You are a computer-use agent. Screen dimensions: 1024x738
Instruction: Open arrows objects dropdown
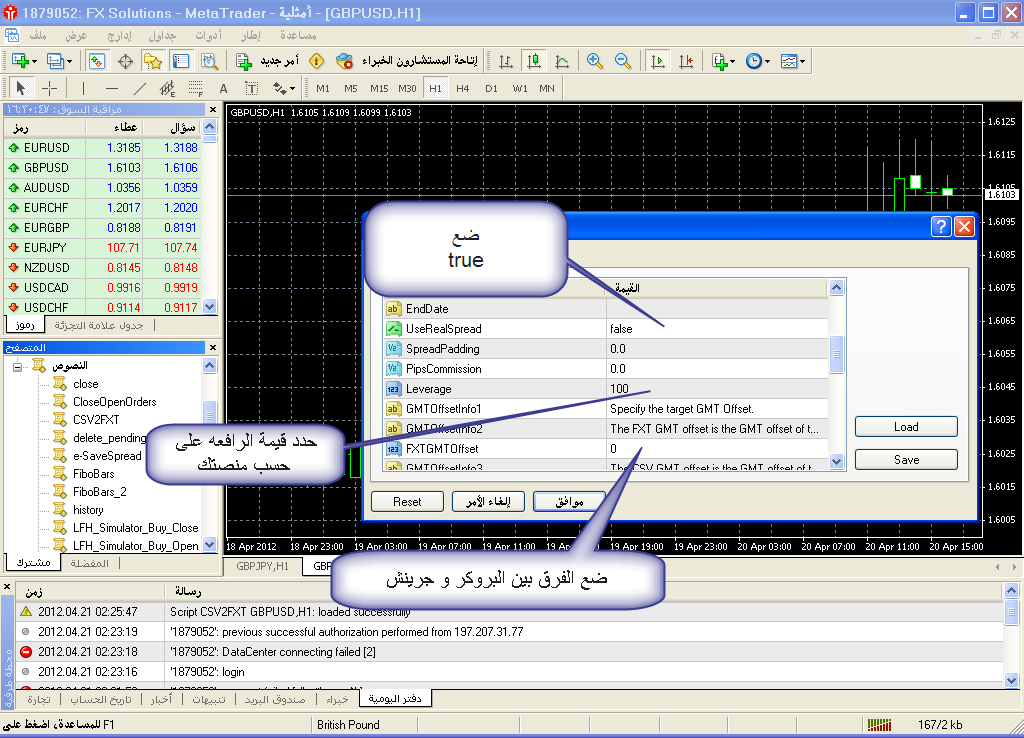(x=283, y=88)
